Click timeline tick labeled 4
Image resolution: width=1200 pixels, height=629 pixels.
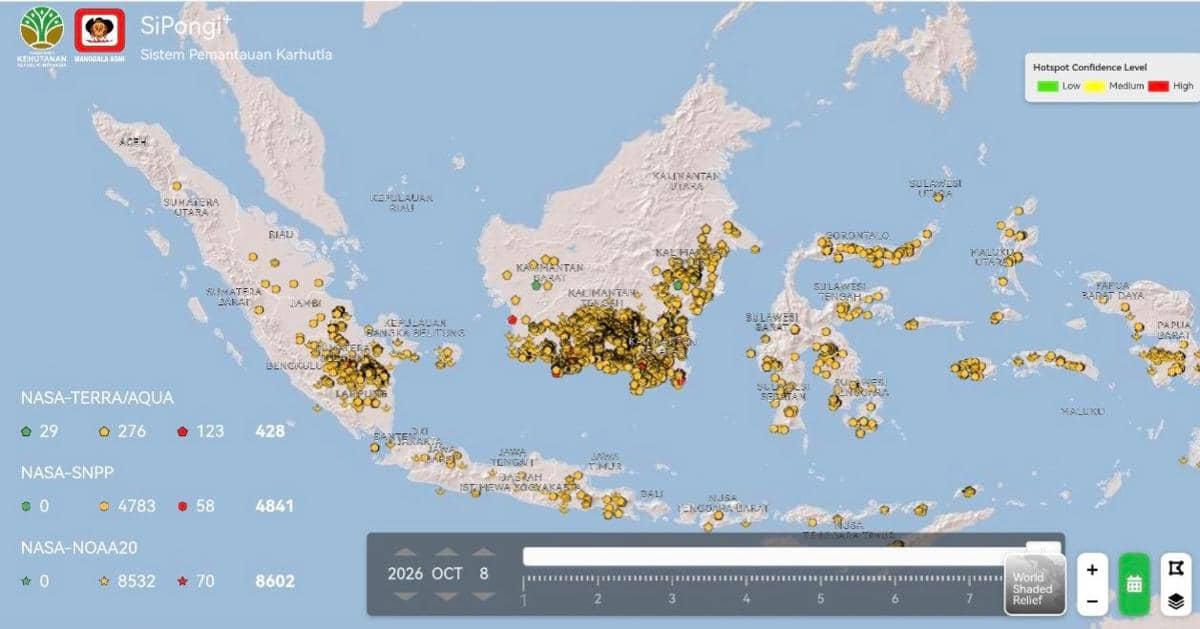746,600
